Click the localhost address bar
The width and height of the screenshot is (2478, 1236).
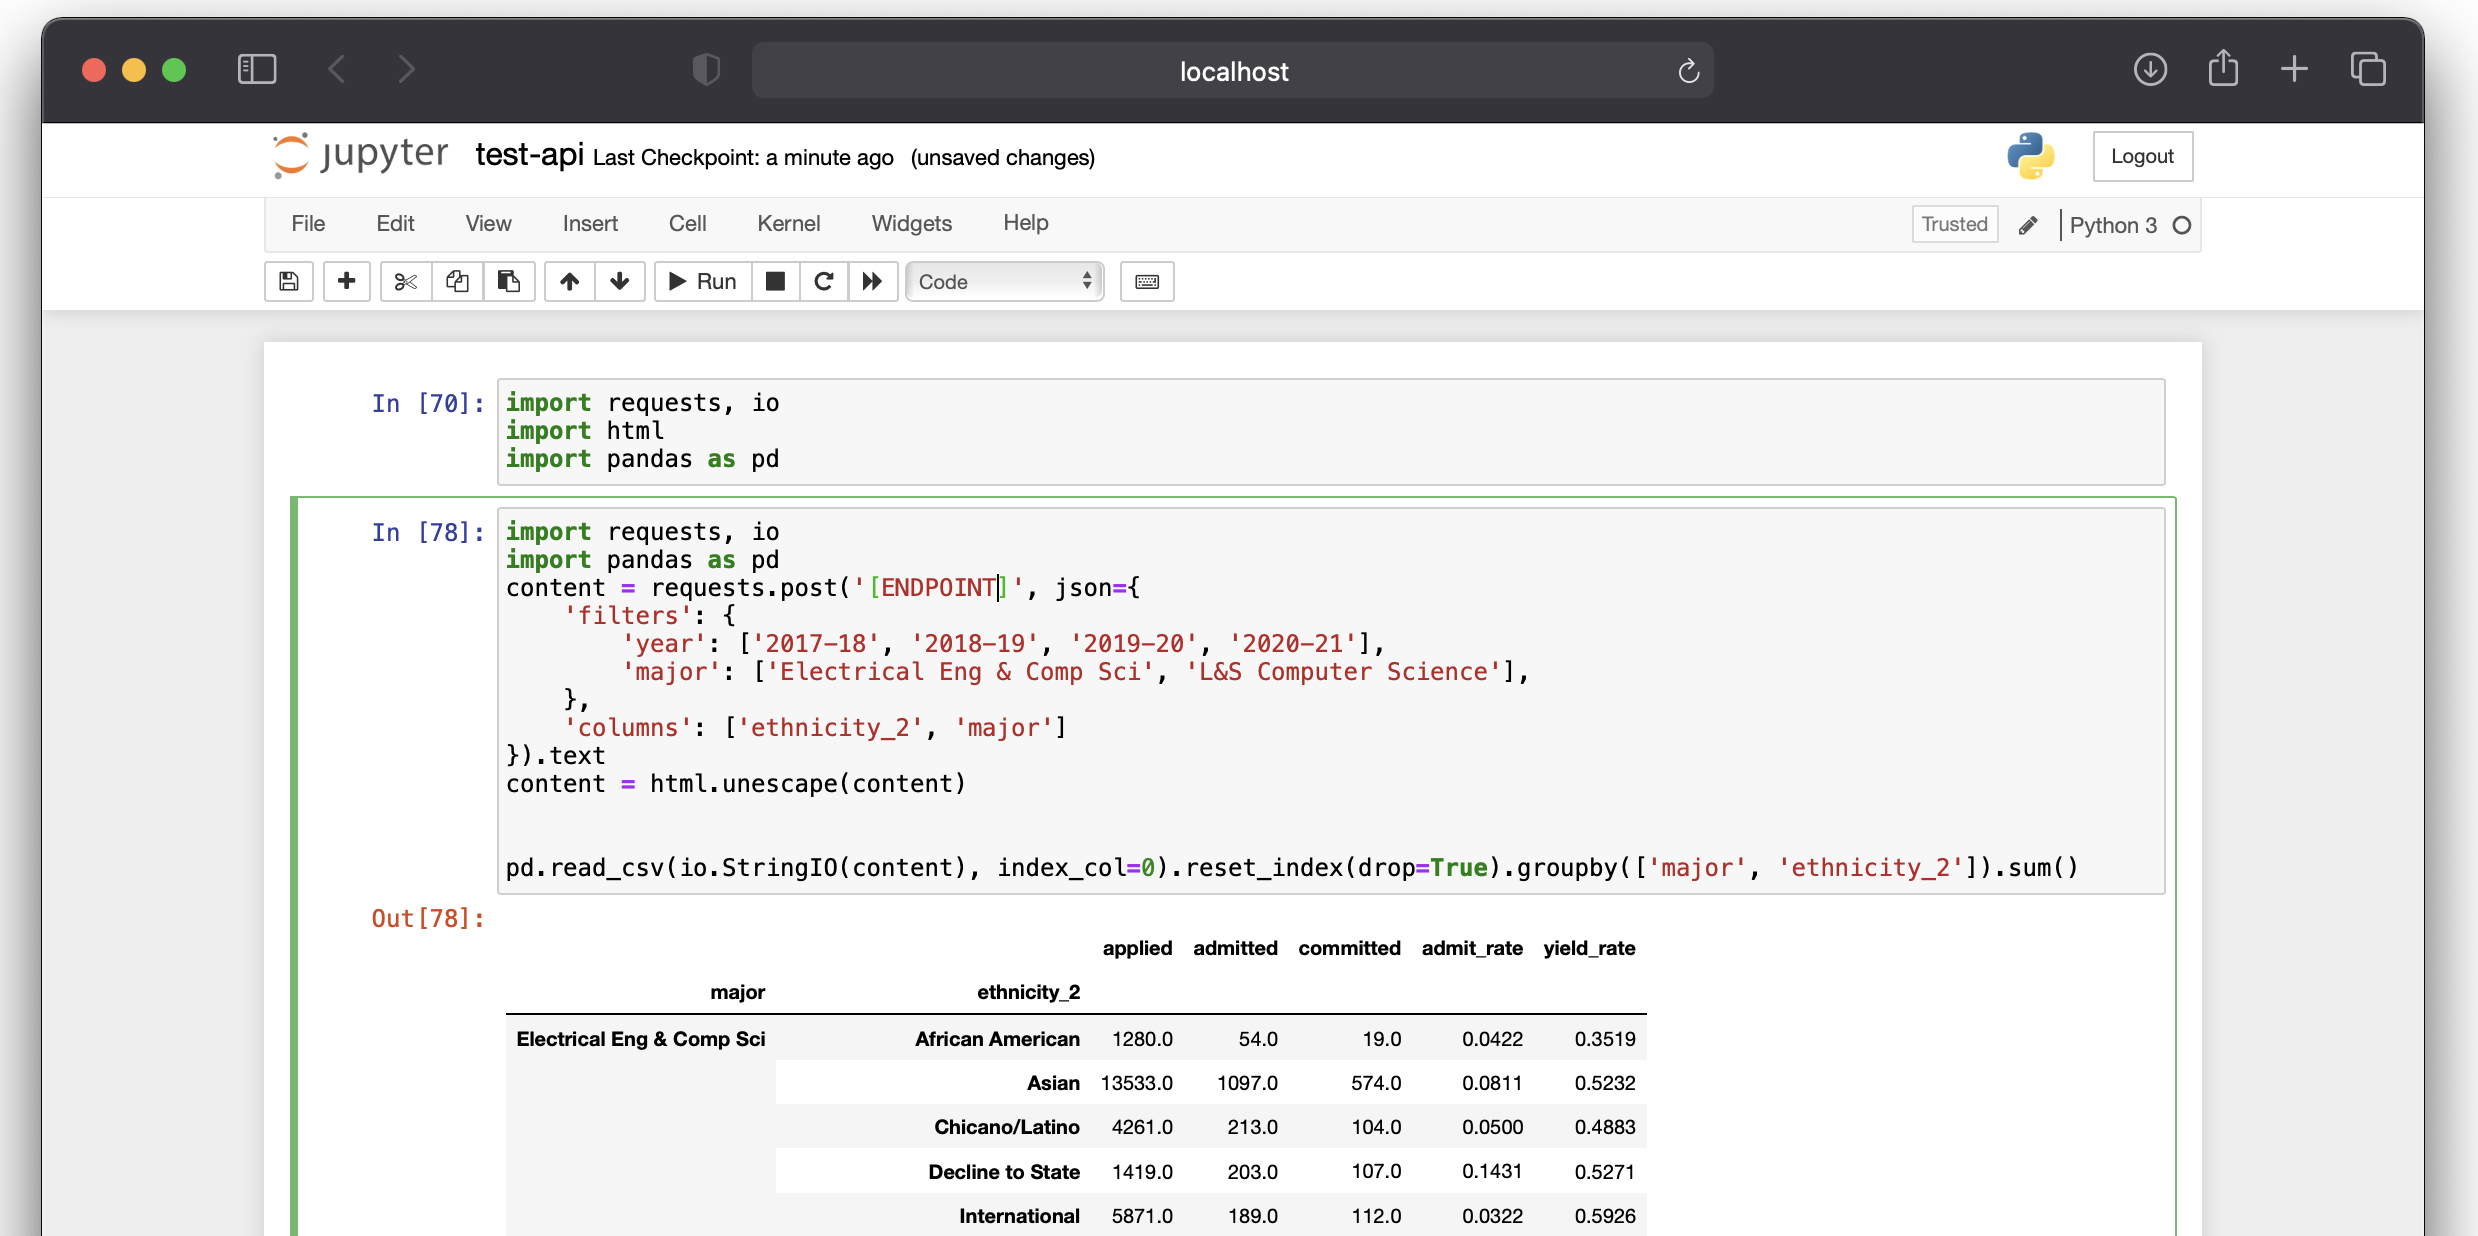click(x=1232, y=70)
